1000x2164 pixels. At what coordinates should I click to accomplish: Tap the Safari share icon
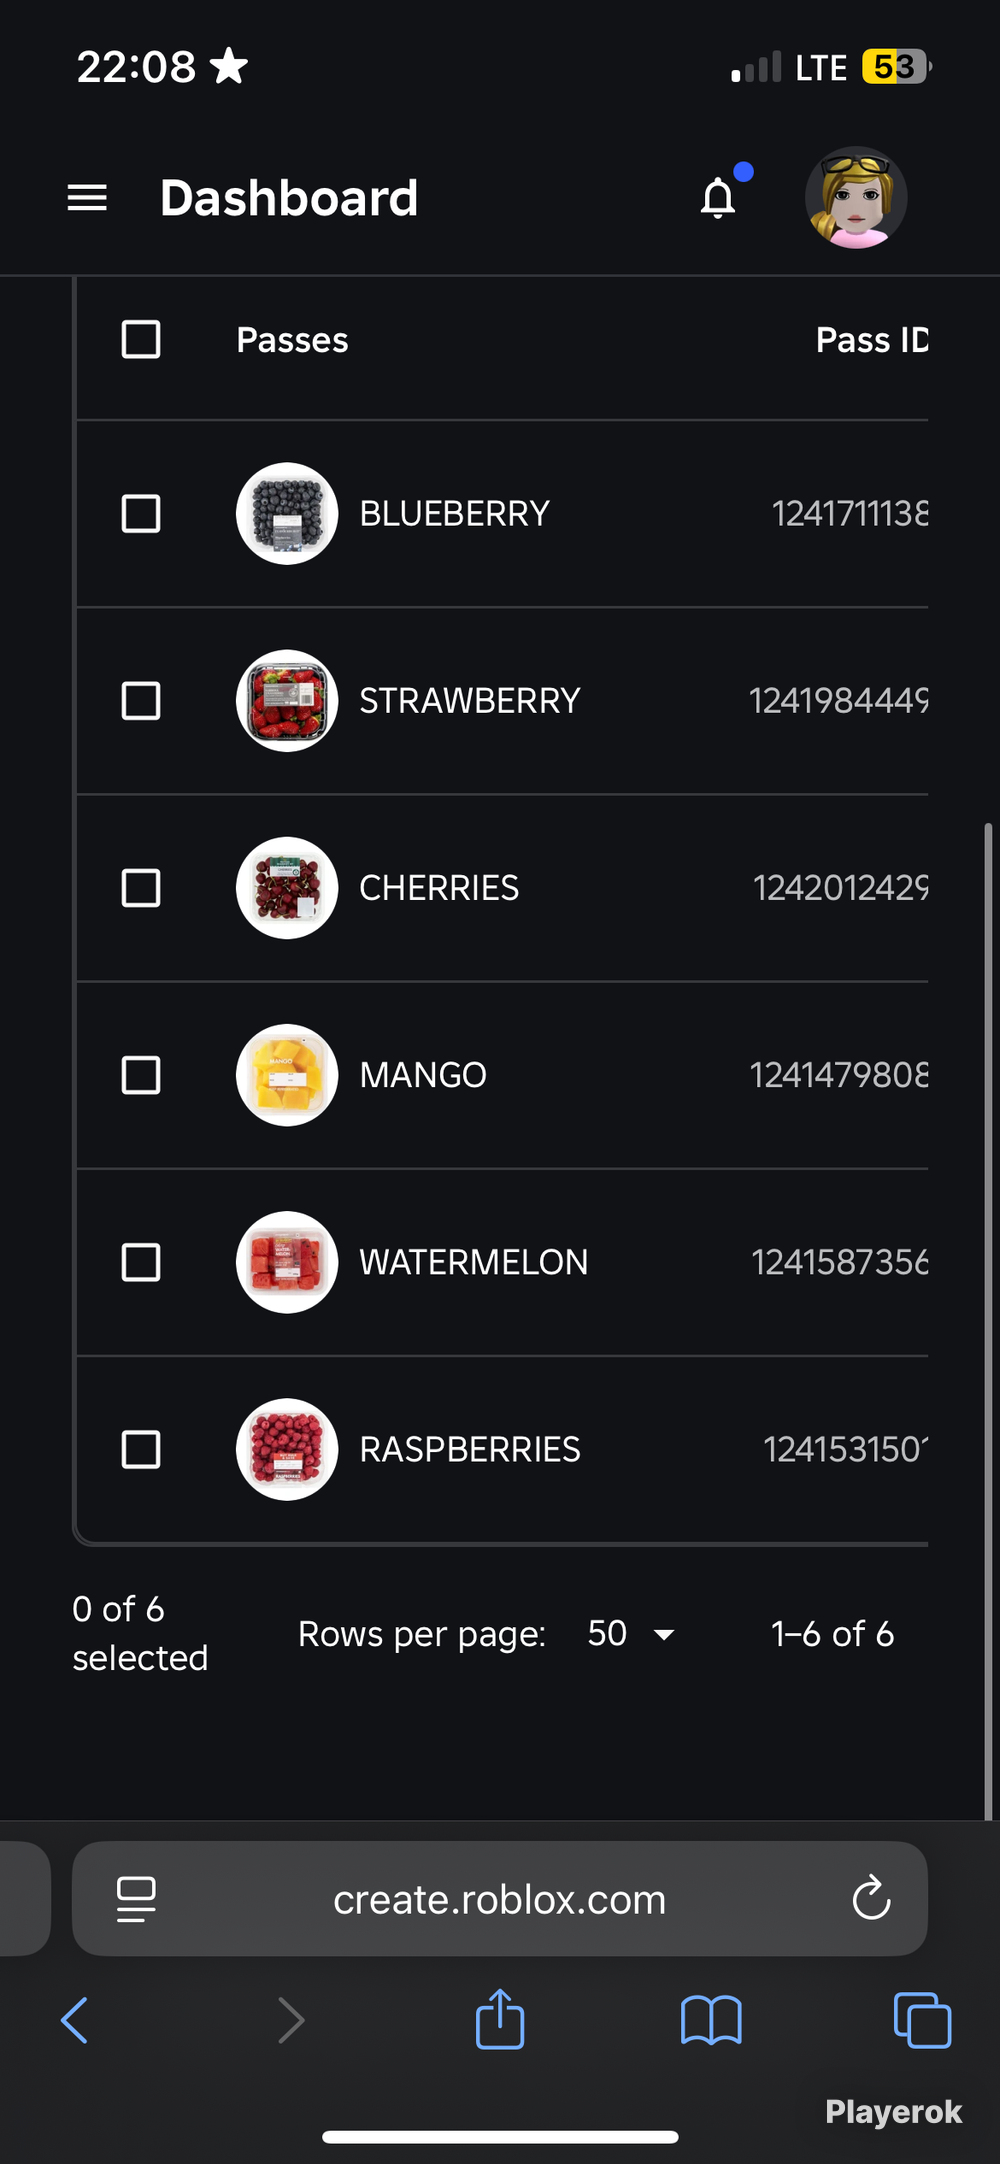500,2019
